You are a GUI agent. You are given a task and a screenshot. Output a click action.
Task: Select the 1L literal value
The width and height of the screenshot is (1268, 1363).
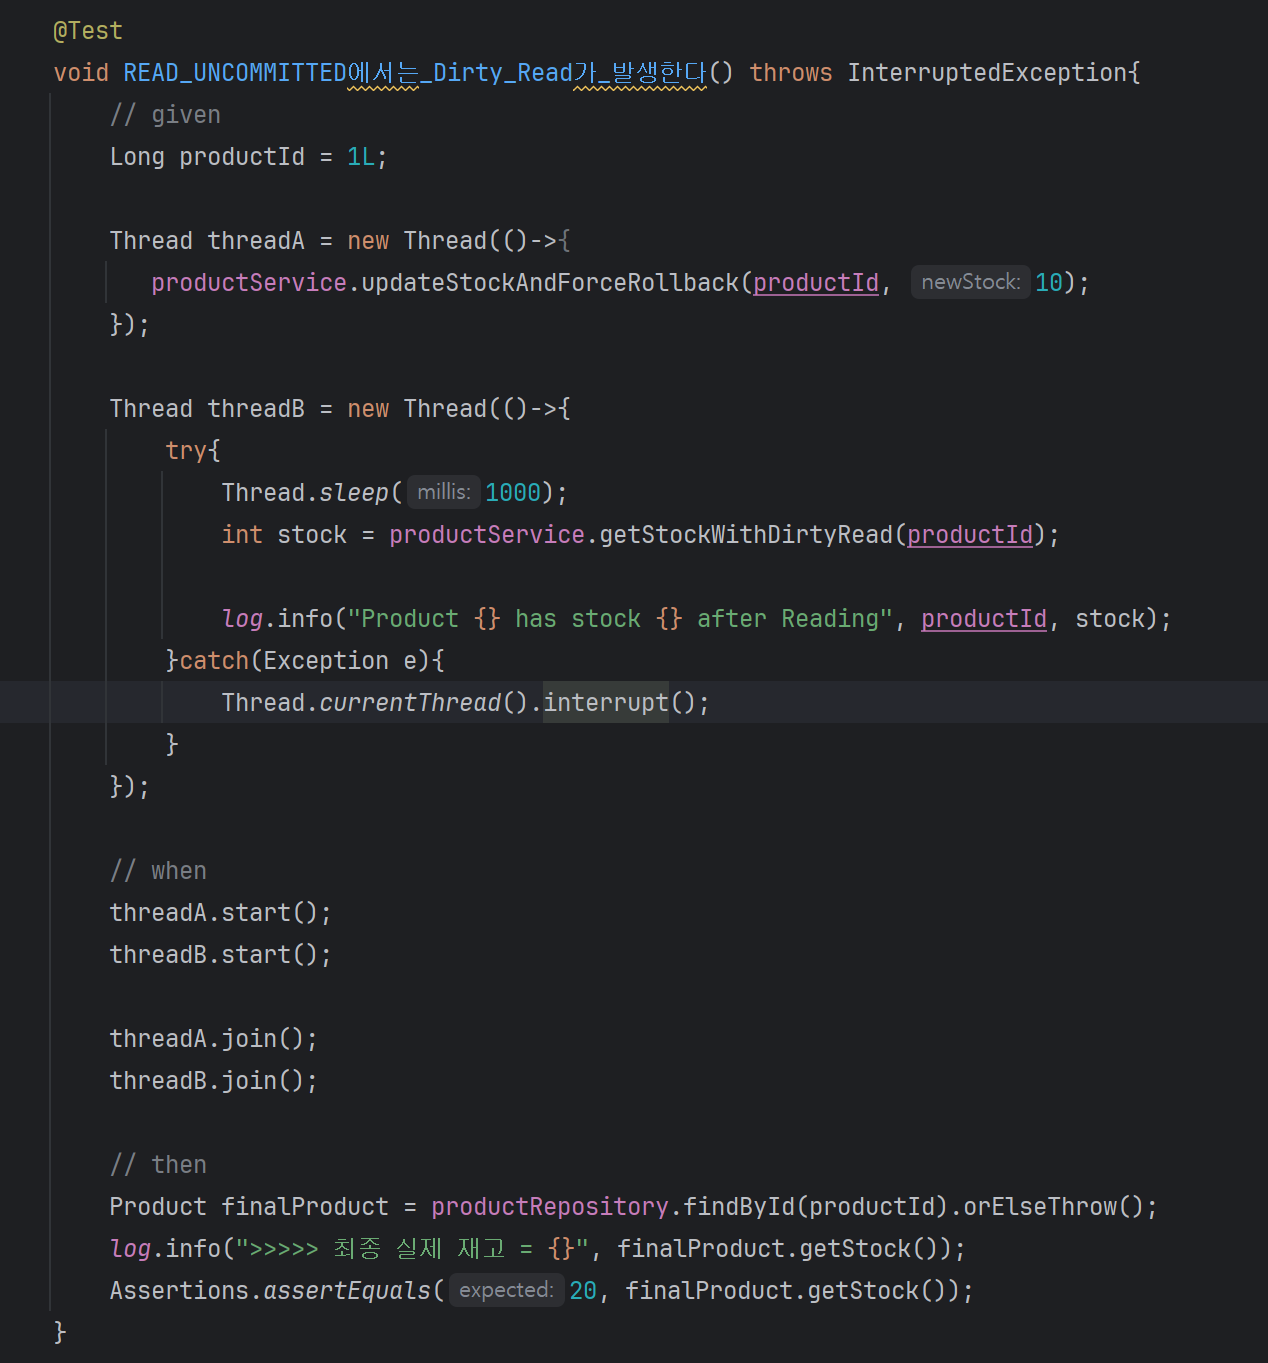(x=361, y=157)
